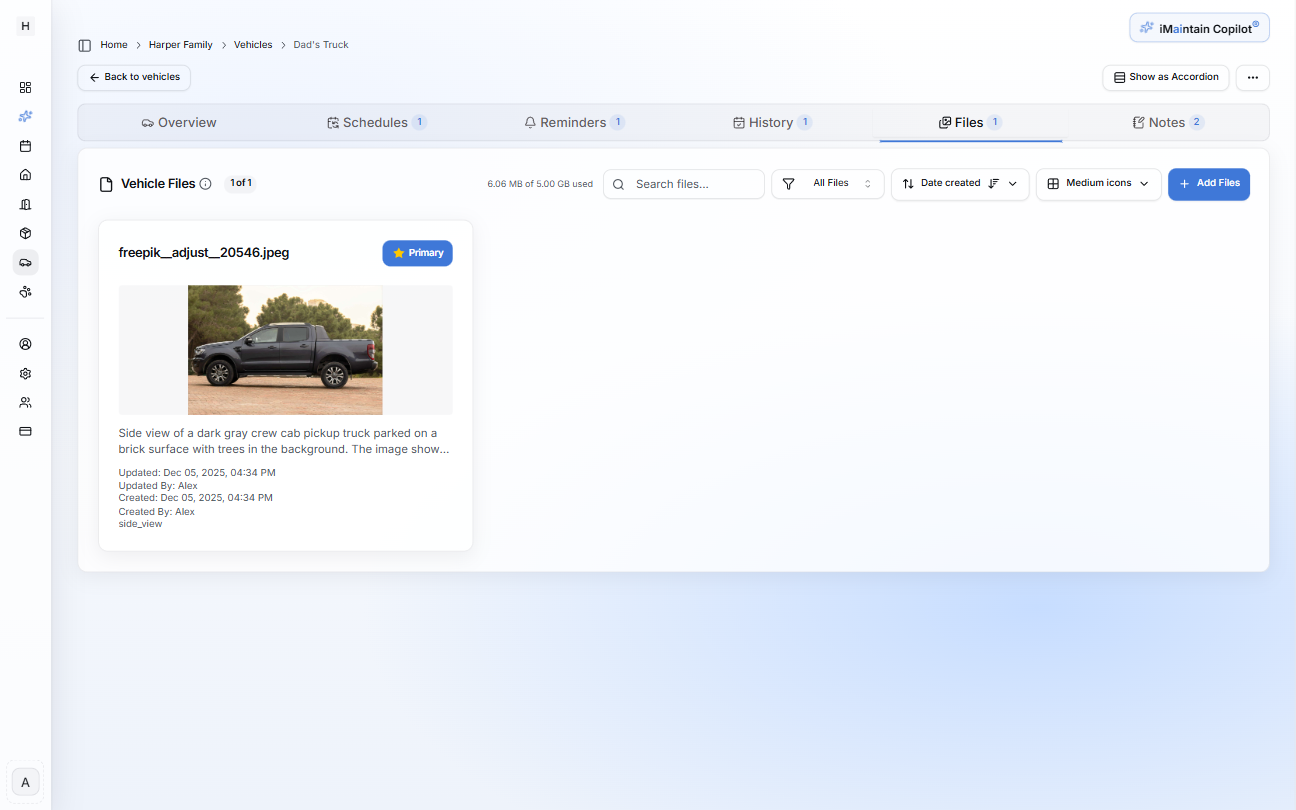Toggle Primary status on the truck photo
1296x810 pixels.
click(x=417, y=253)
